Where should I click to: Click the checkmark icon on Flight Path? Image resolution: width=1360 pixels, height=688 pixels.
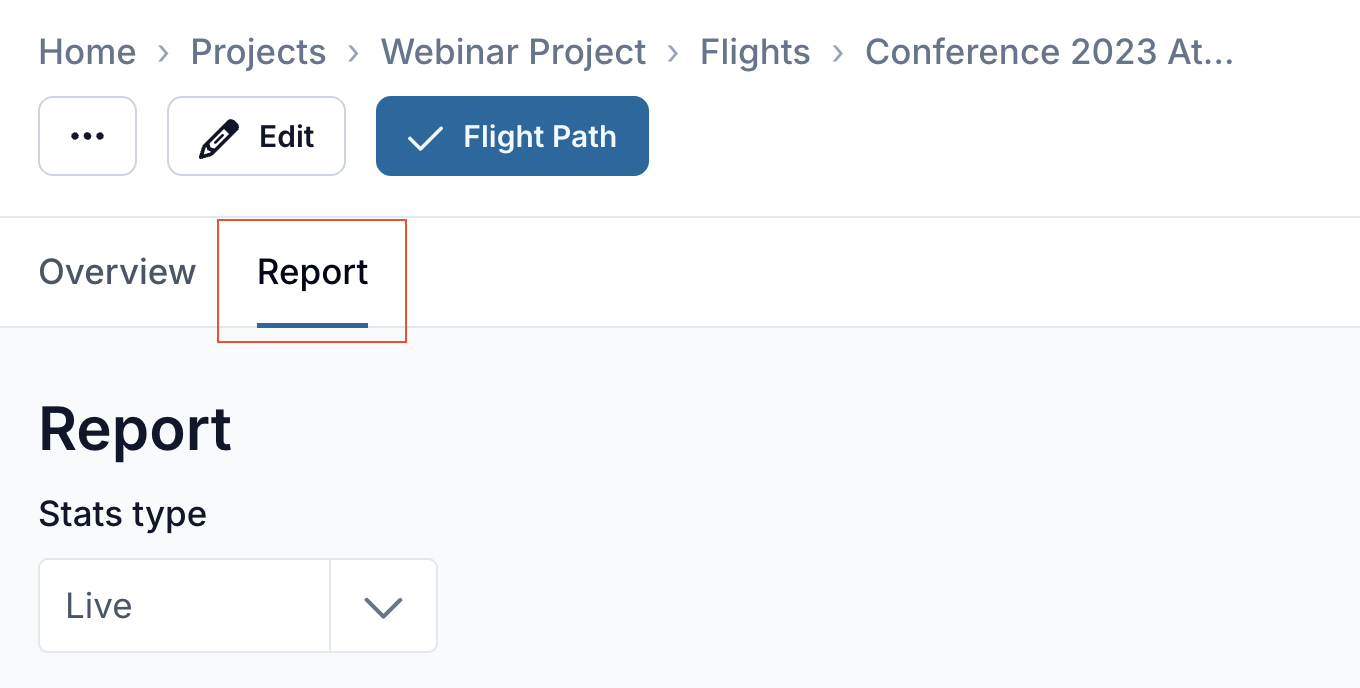pos(425,137)
